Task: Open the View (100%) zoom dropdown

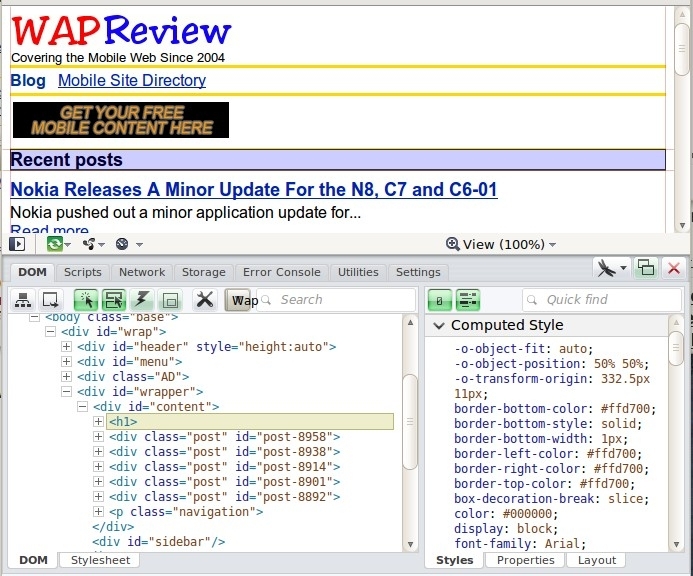Action: pos(501,244)
